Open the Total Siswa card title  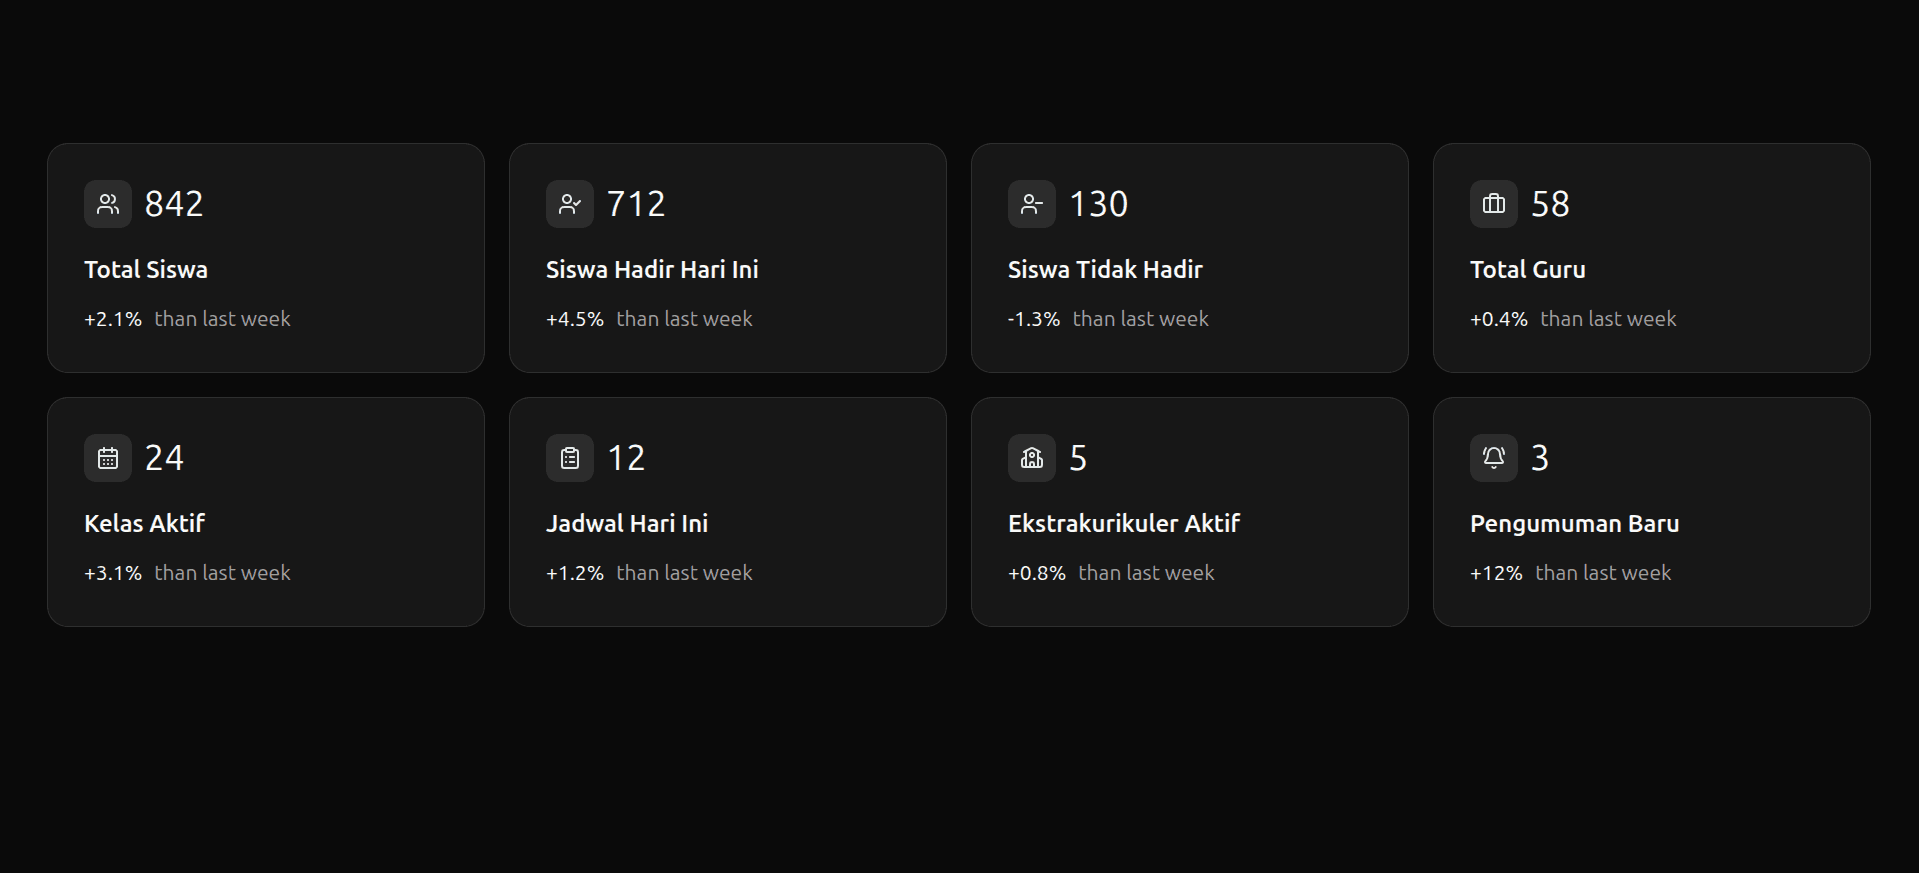pyautogui.click(x=146, y=270)
